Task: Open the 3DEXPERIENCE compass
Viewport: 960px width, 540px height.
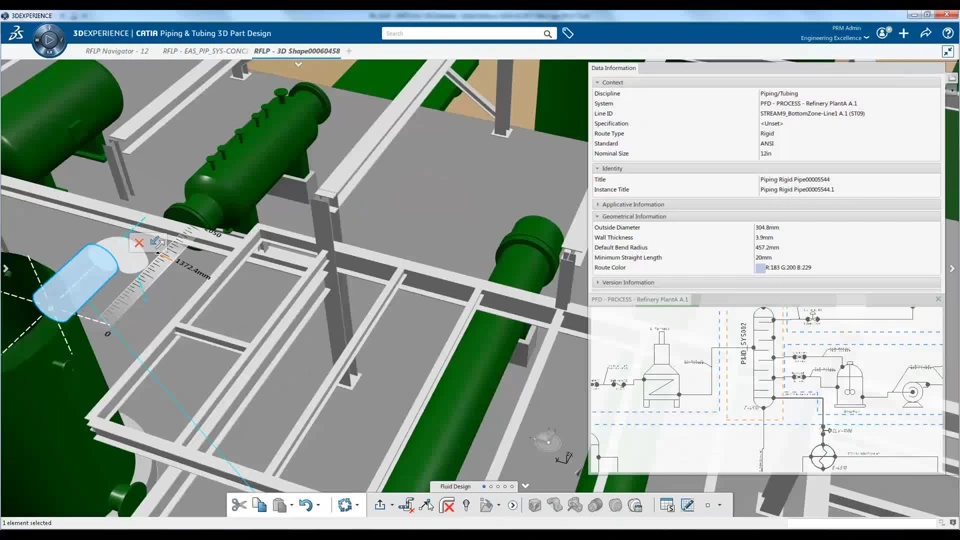Action: pos(49,40)
